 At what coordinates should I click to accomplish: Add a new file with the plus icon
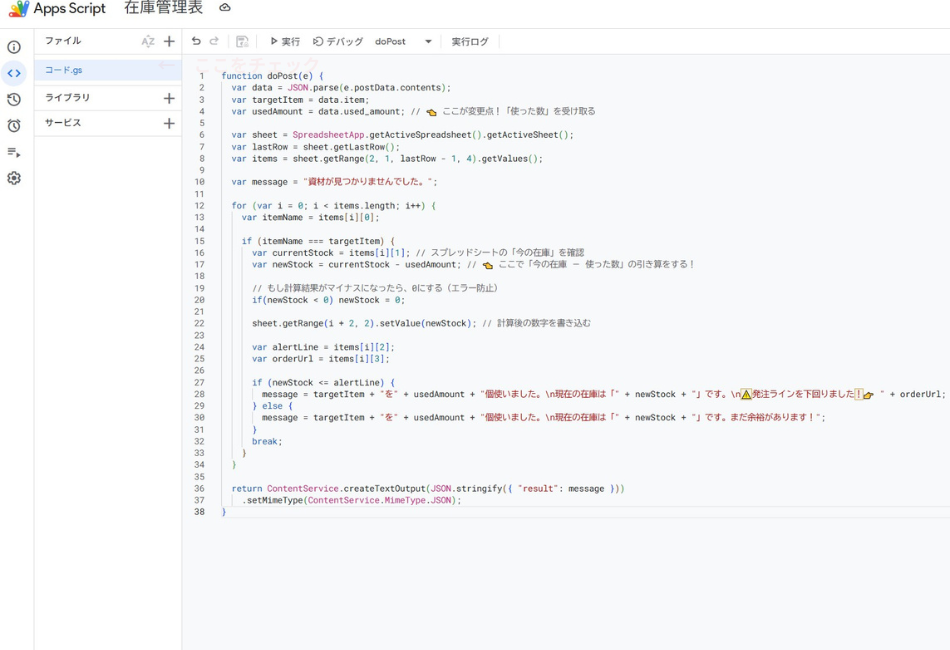(167, 41)
